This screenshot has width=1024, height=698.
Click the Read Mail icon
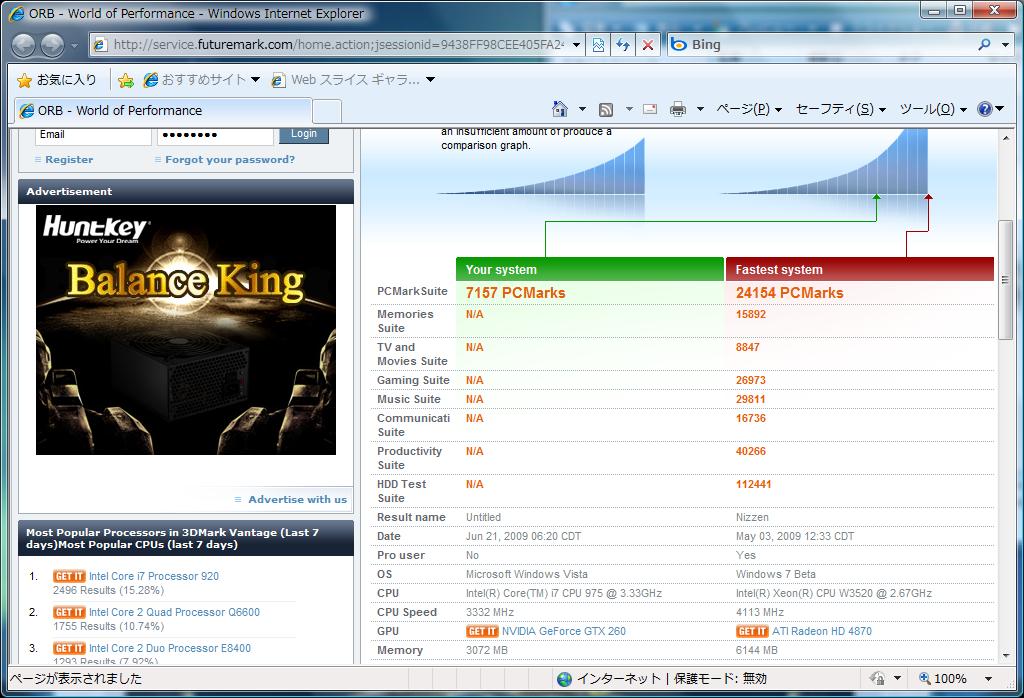(x=650, y=109)
